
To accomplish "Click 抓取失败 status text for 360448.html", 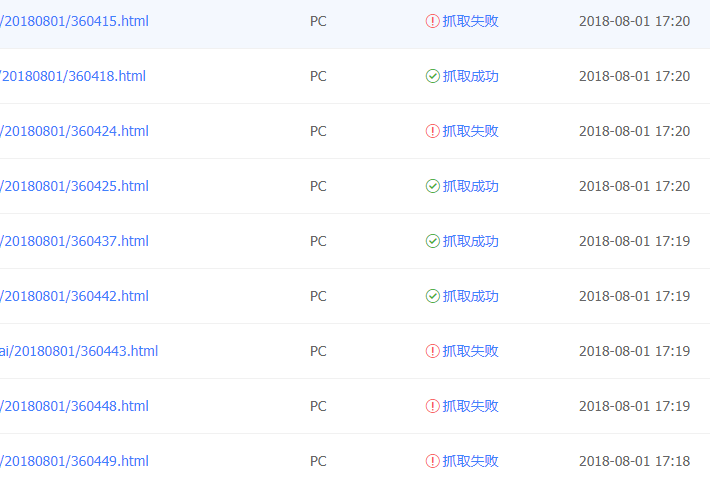I will click(x=471, y=406).
